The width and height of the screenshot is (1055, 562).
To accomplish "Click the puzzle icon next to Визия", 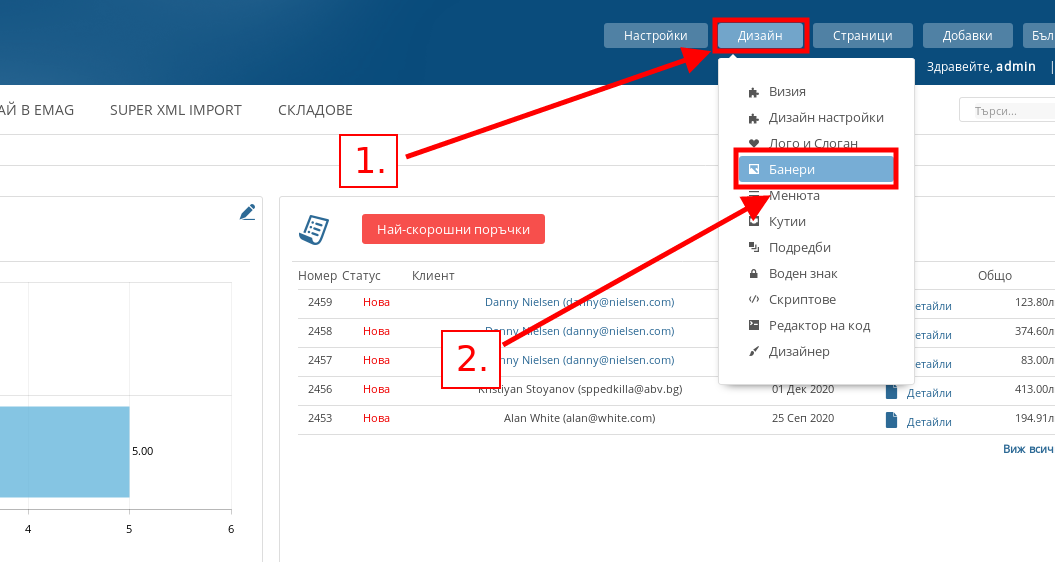I will point(754,92).
